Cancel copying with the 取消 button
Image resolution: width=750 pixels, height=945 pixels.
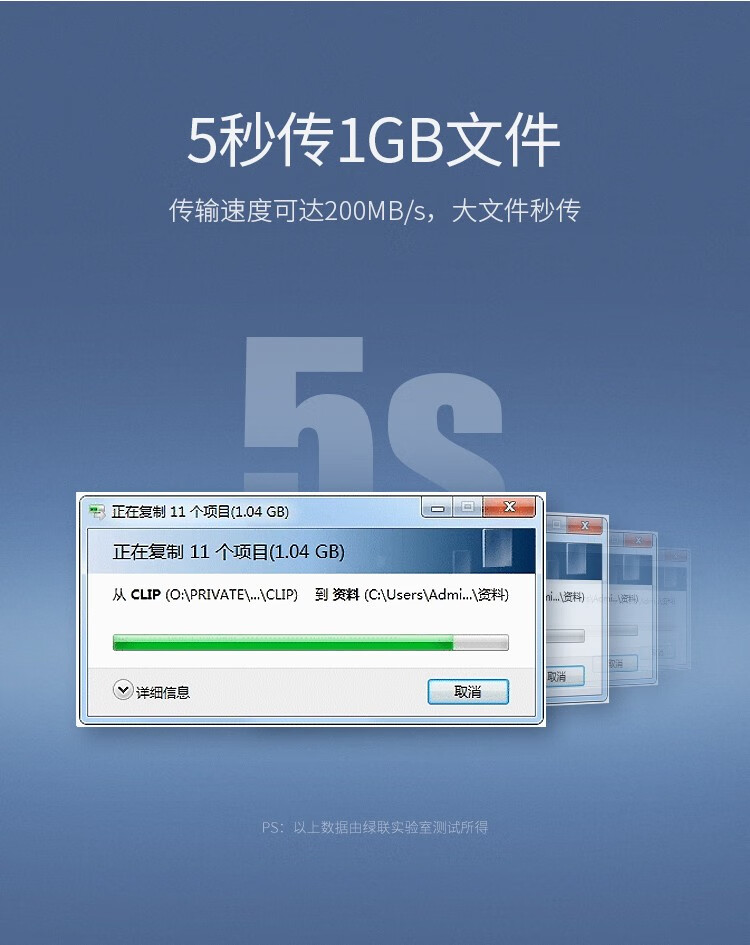pyautogui.click(x=468, y=692)
